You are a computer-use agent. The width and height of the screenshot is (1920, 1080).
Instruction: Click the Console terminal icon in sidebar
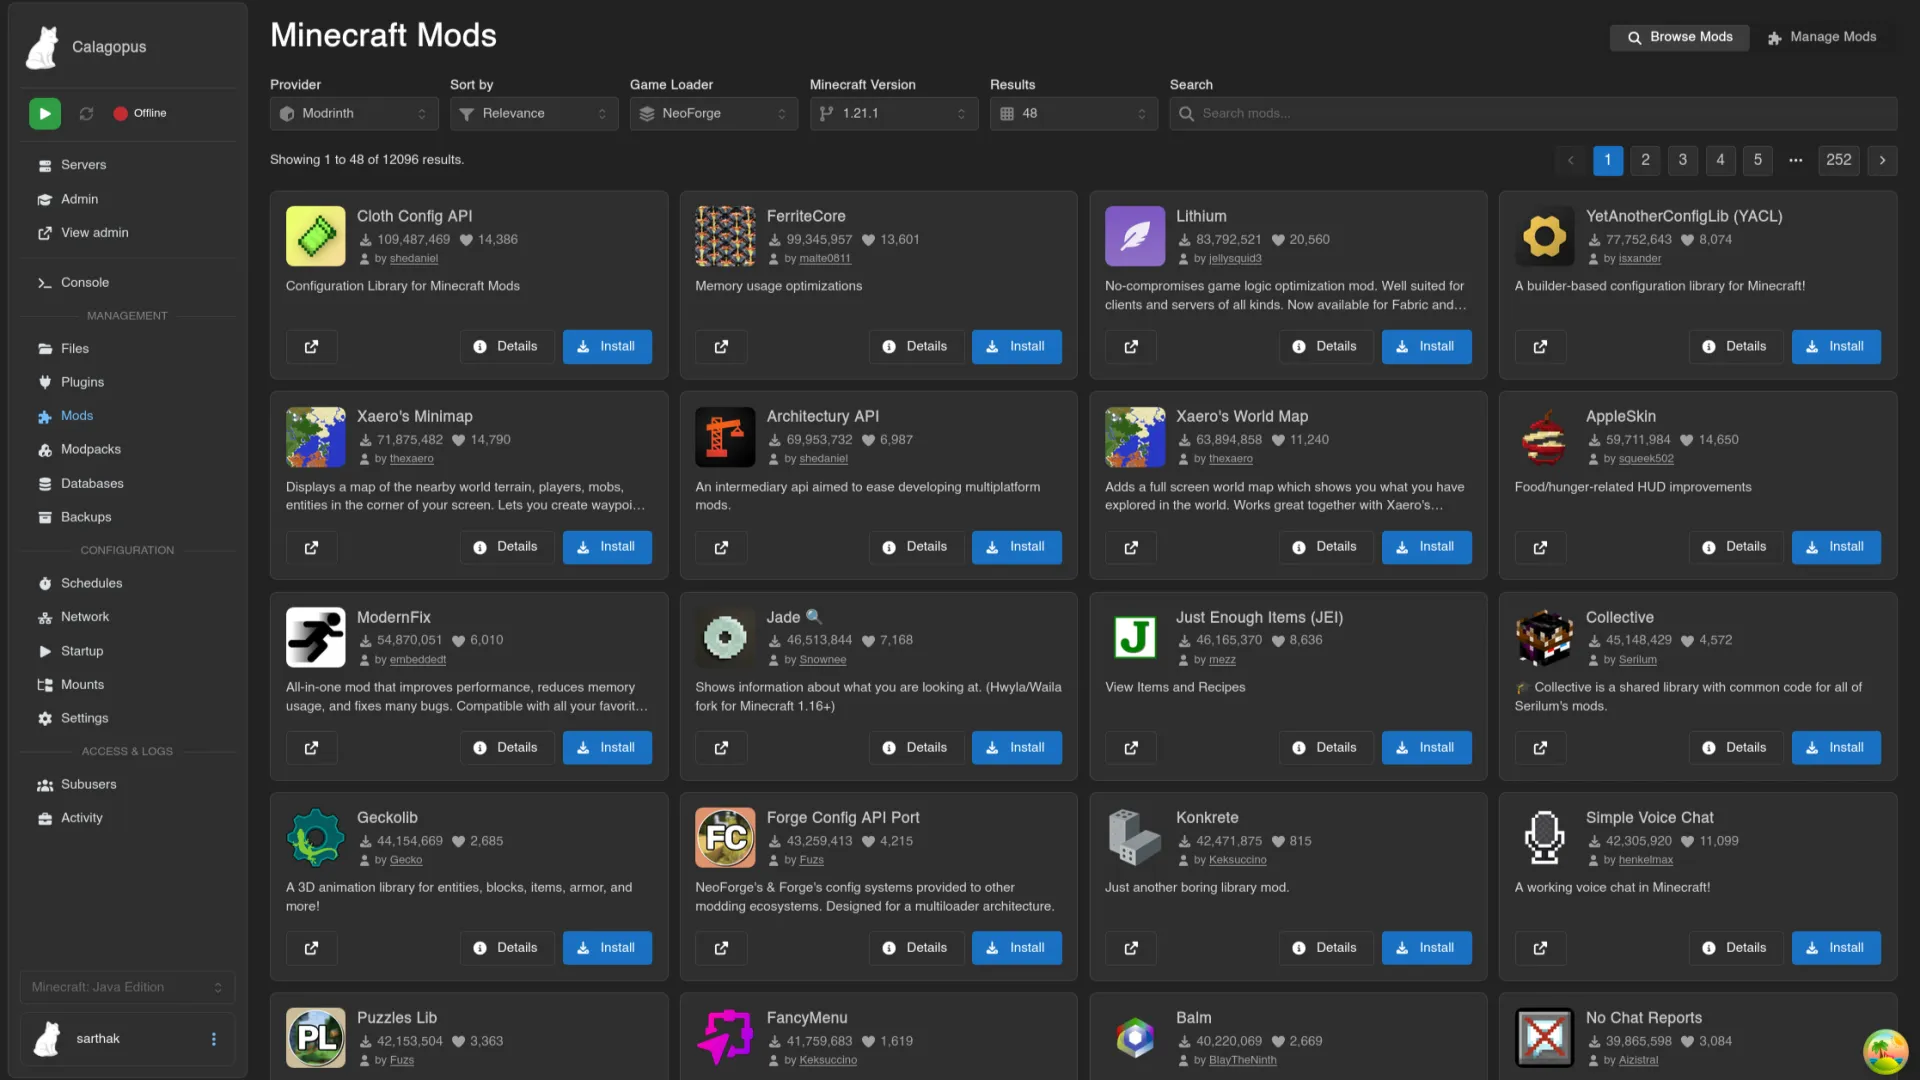(44, 283)
